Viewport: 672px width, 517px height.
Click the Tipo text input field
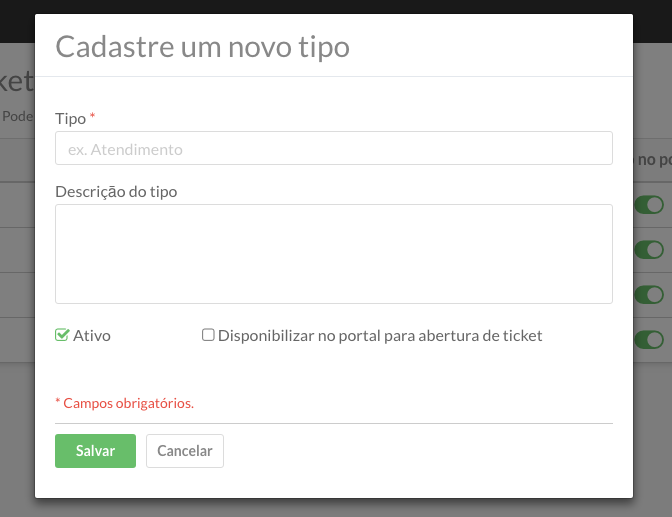[x=333, y=148]
